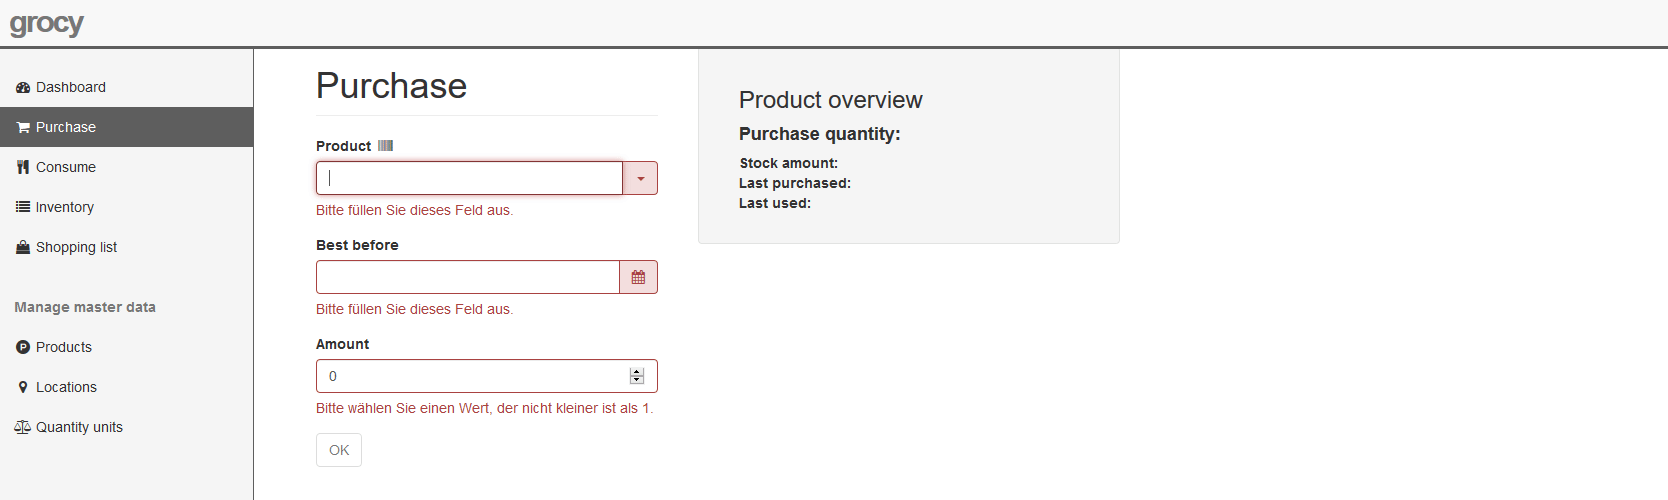Increase the Amount using the up arrow
The image size is (1668, 500).
tap(637, 372)
